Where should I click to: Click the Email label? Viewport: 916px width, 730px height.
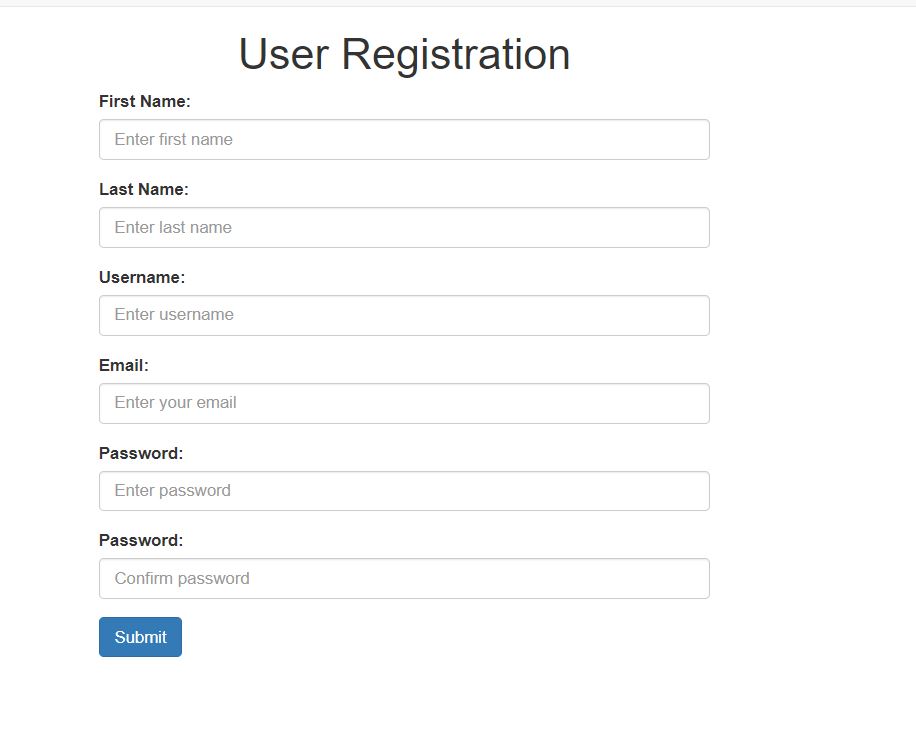point(122,365)
